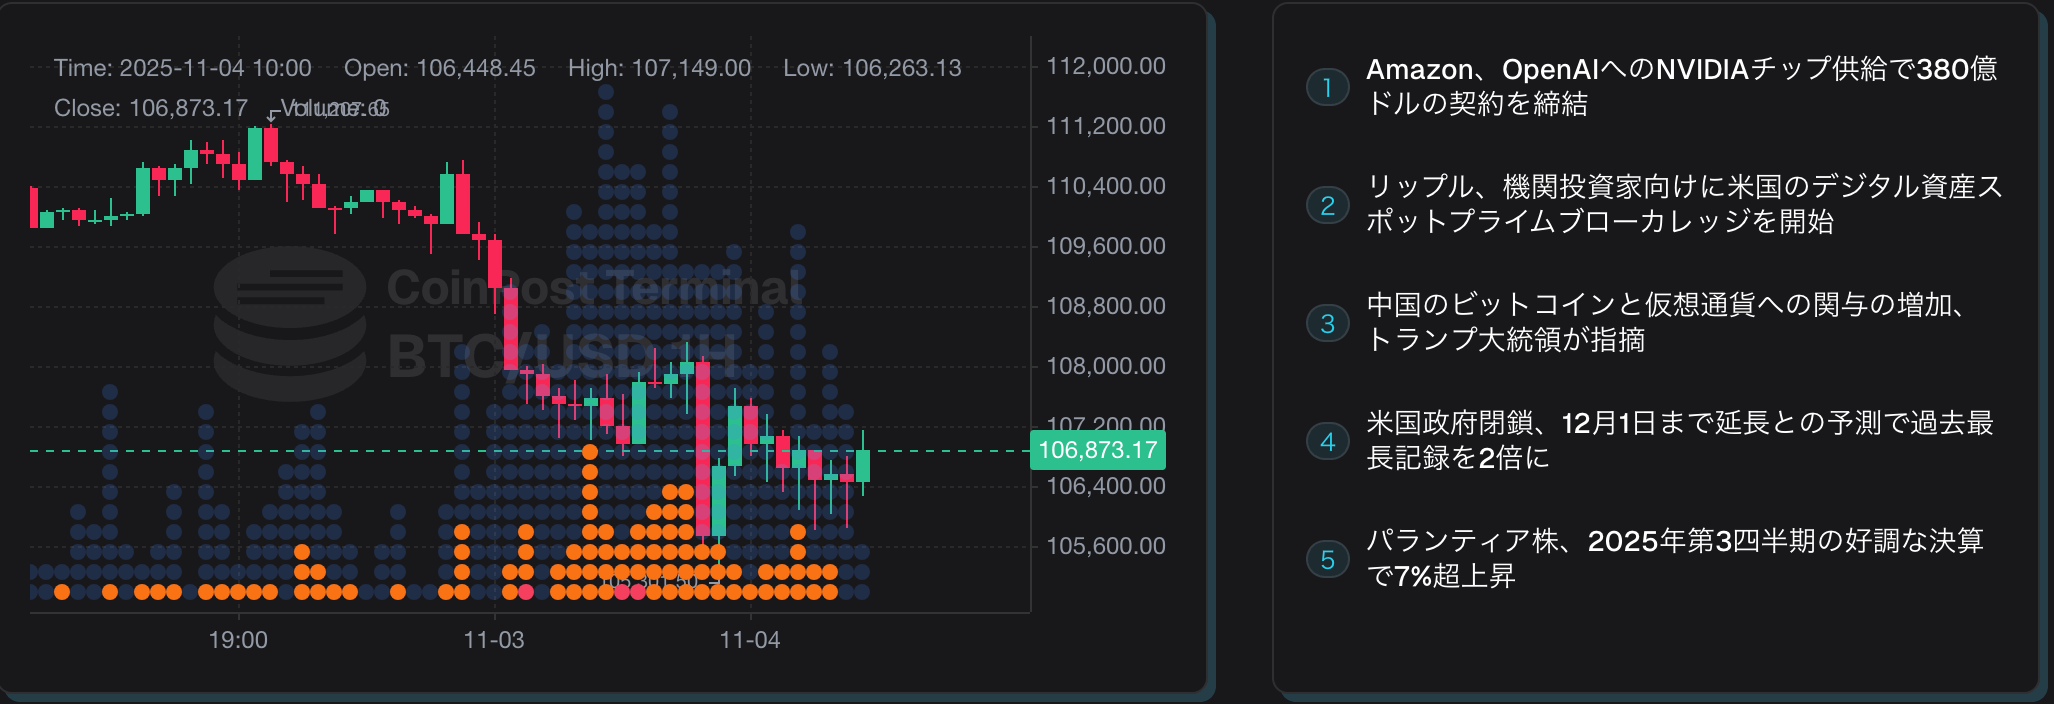The image size is (2054, 704).
Task: Click the 11-04 date on time axis
Action: [750, 640]
